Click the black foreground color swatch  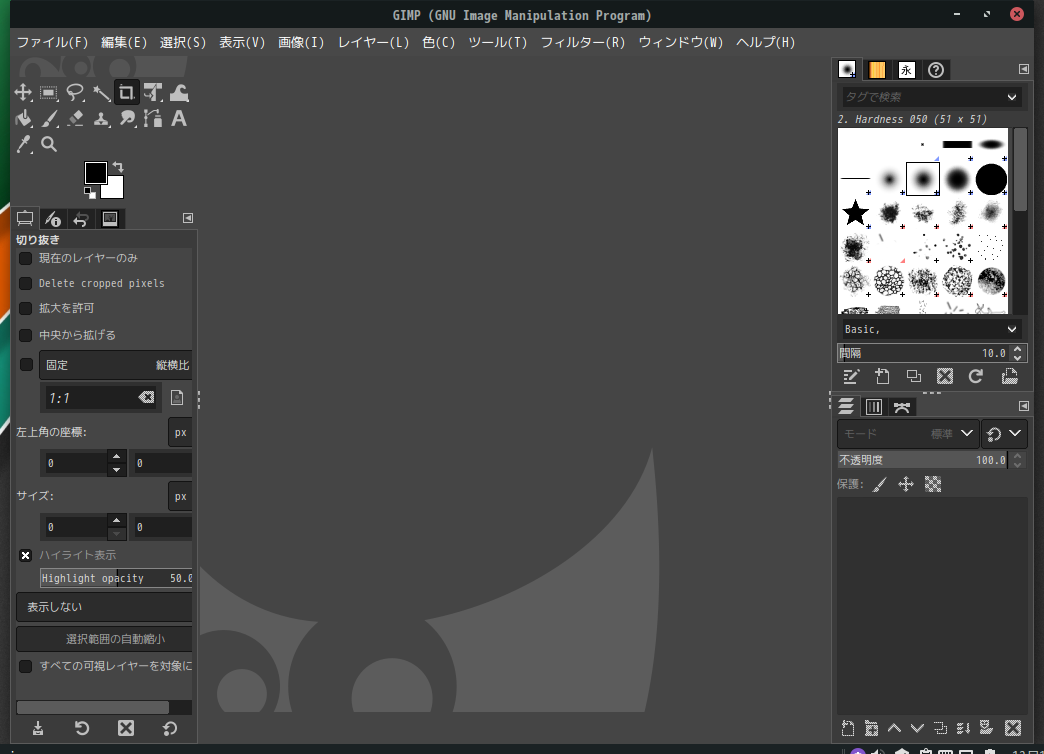click(95, 173)
